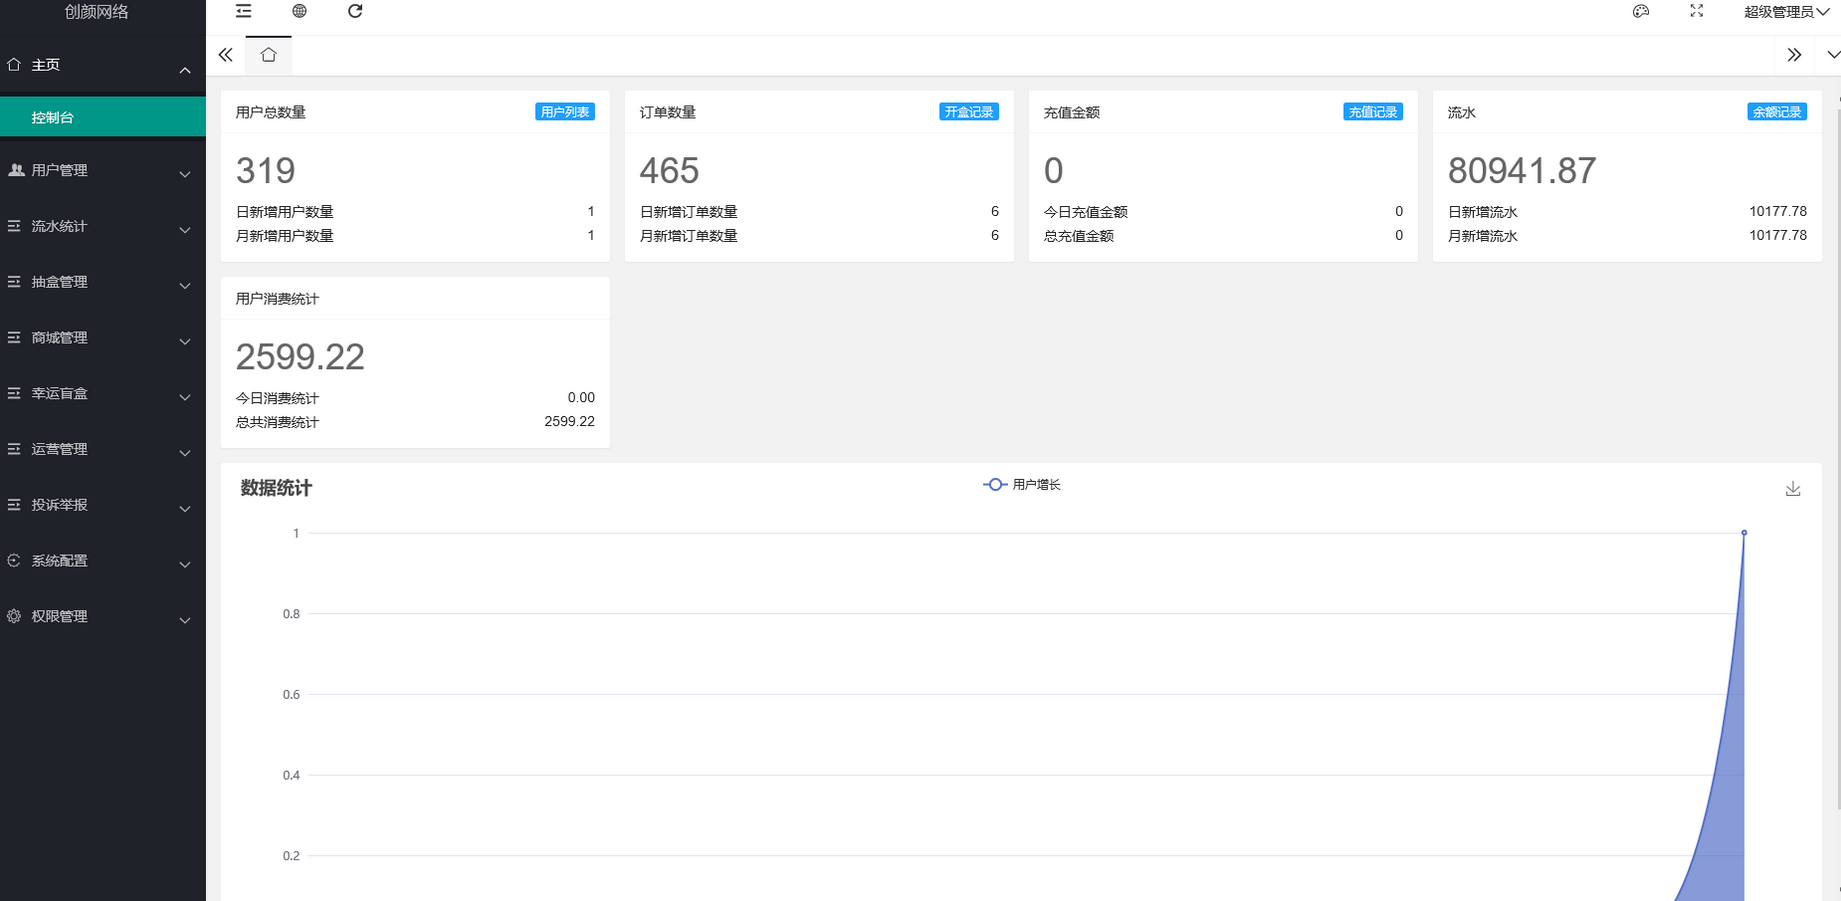
Task: Open the 超级管理员 account dropdown
Action: coord(1785,12)
